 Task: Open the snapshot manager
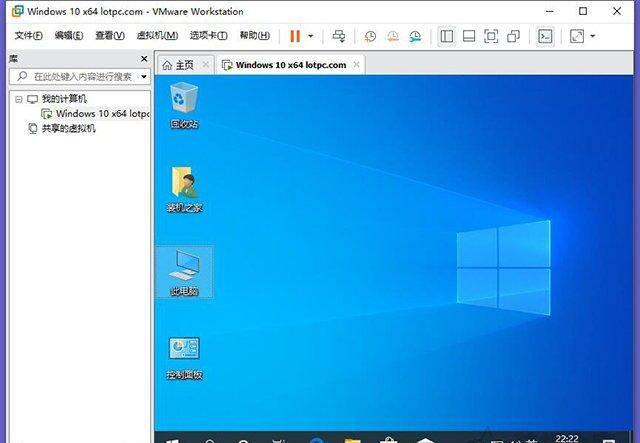point(415,36)
